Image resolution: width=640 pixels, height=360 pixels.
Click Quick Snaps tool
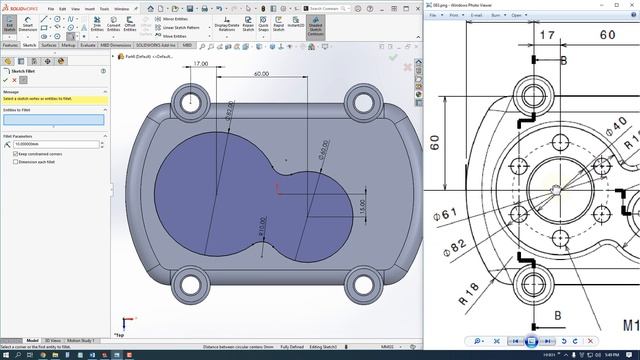[263, 24]
